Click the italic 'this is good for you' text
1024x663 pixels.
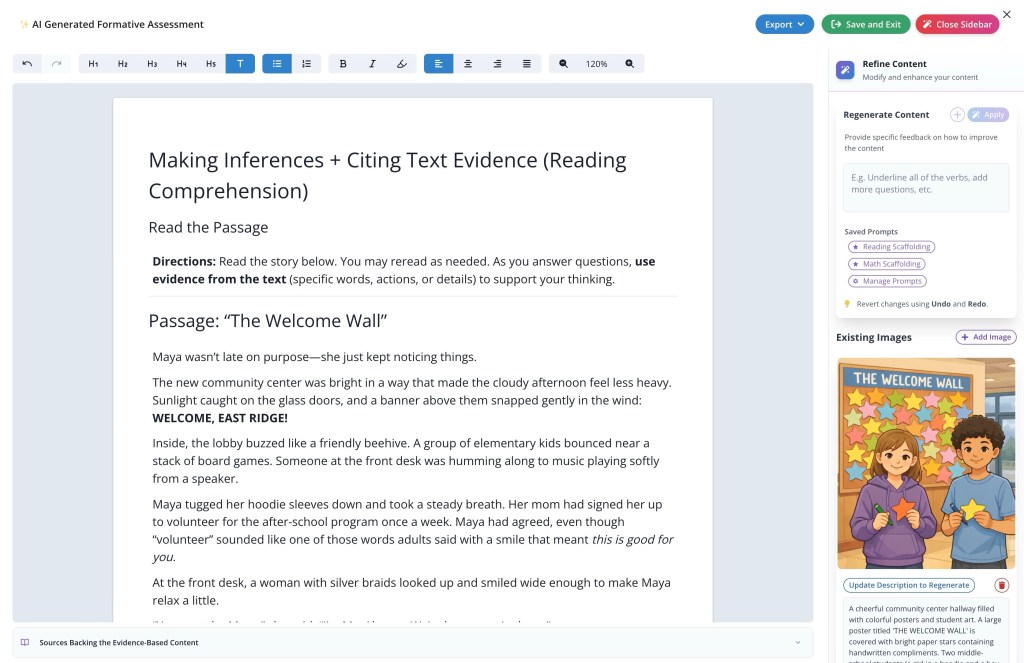413,548
